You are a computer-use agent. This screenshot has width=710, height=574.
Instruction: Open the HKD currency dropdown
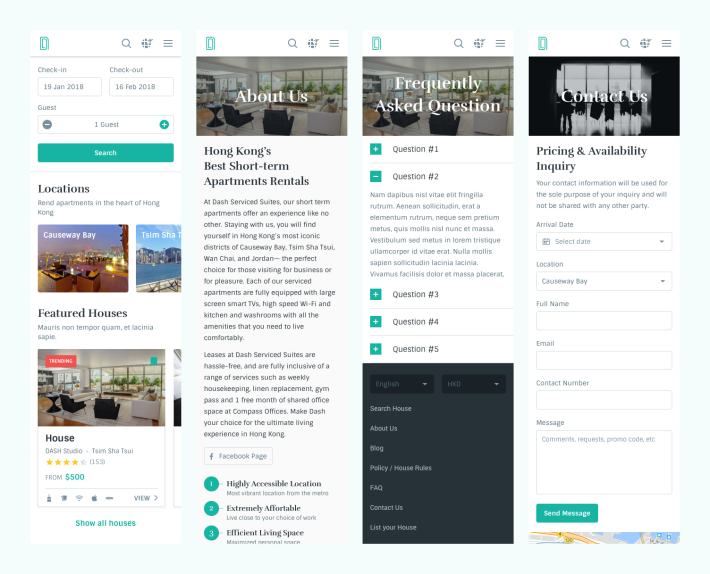point(473,384)
